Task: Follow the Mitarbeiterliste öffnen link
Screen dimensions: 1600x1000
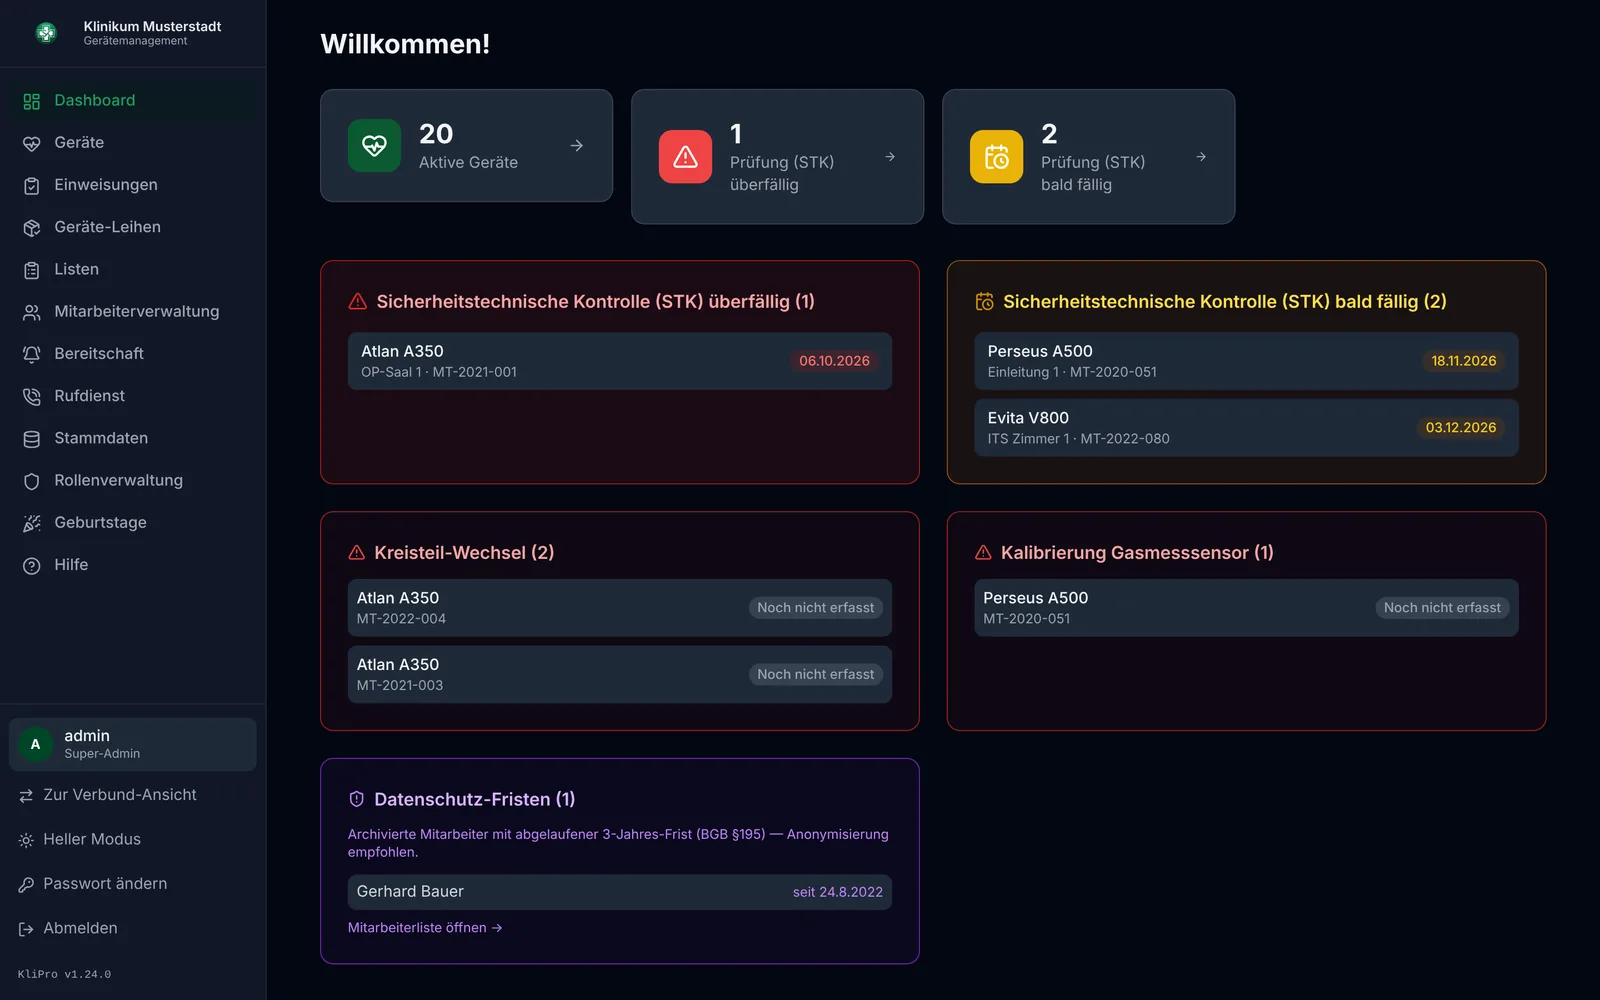Action: tap(425, 928)
